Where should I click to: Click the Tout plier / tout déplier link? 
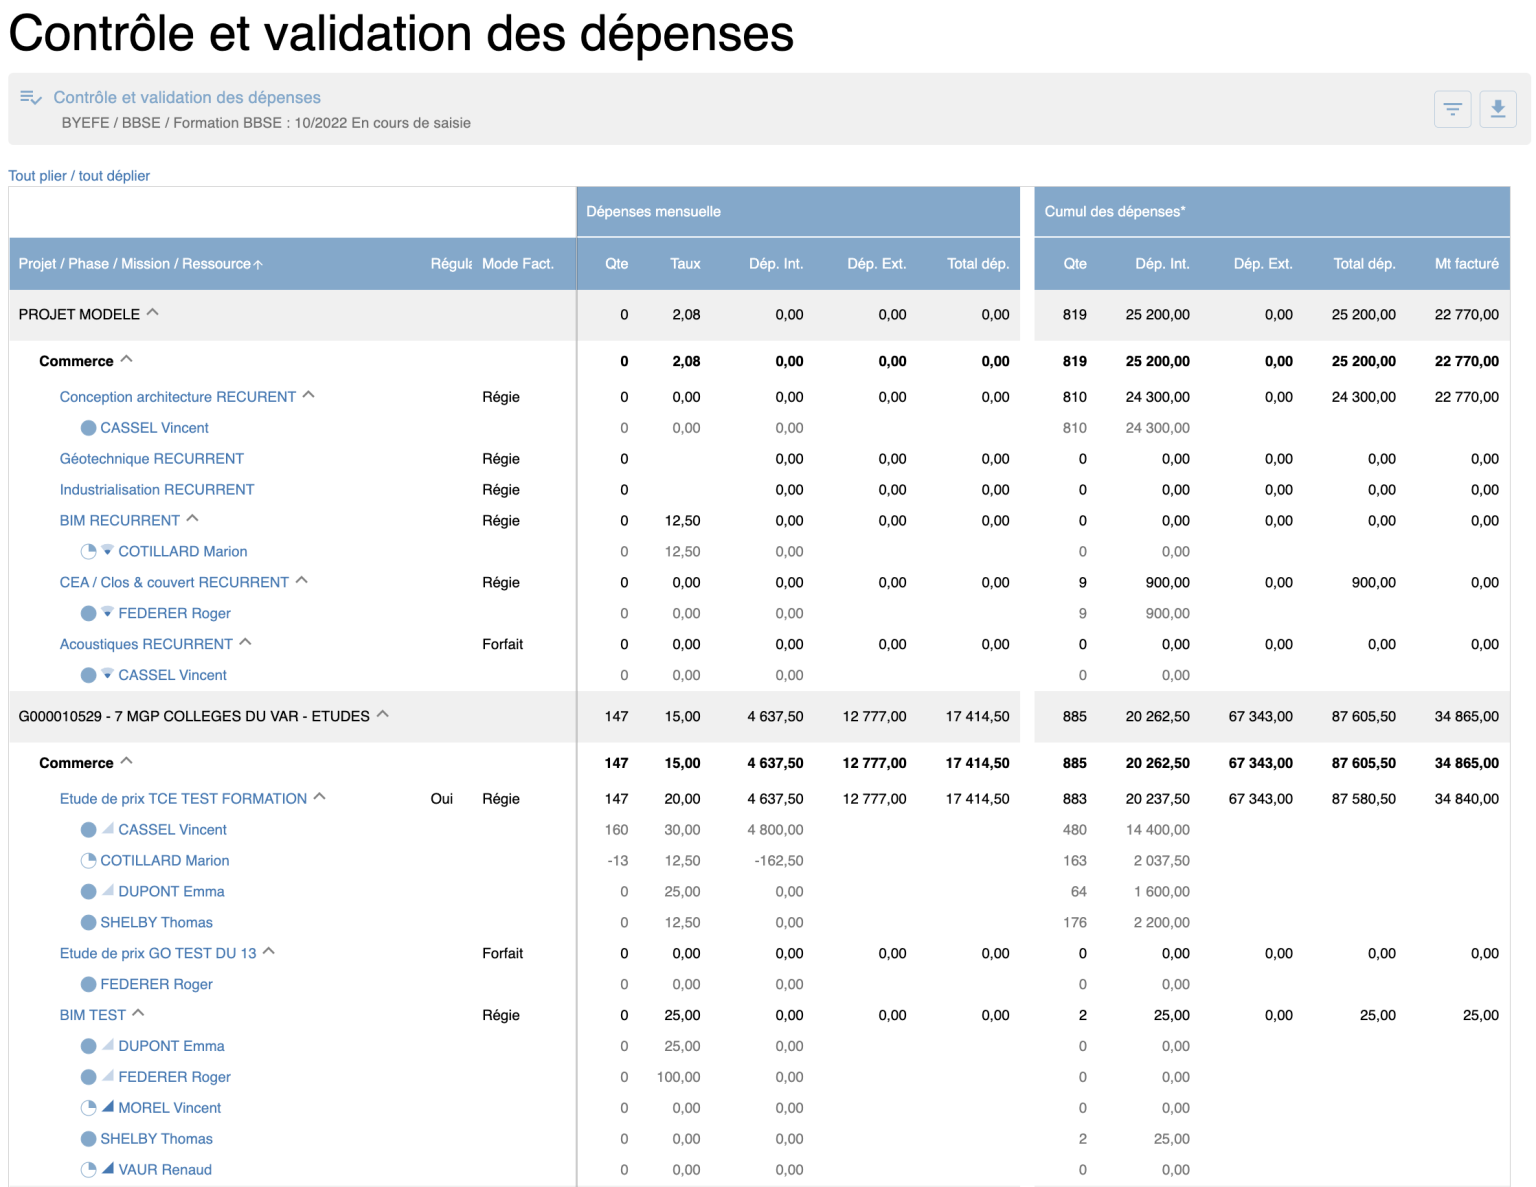point(79,176)
